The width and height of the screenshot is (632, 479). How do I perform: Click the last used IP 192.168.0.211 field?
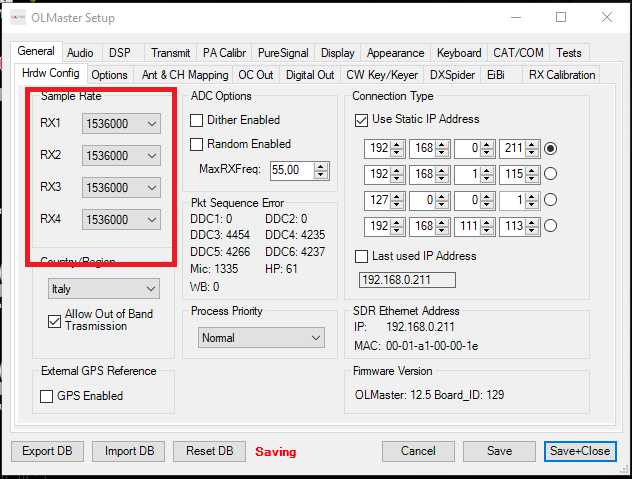tap(407, 280)
